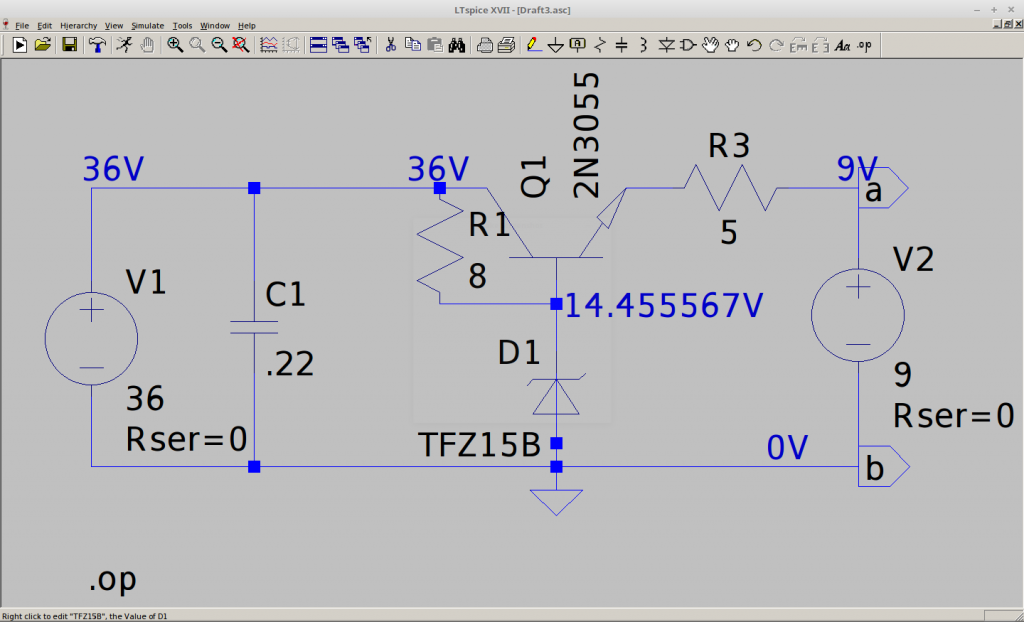Viewport: 1024px width, 622px height.
Task: Click the .op directive text on schematic
Action: 112,579
